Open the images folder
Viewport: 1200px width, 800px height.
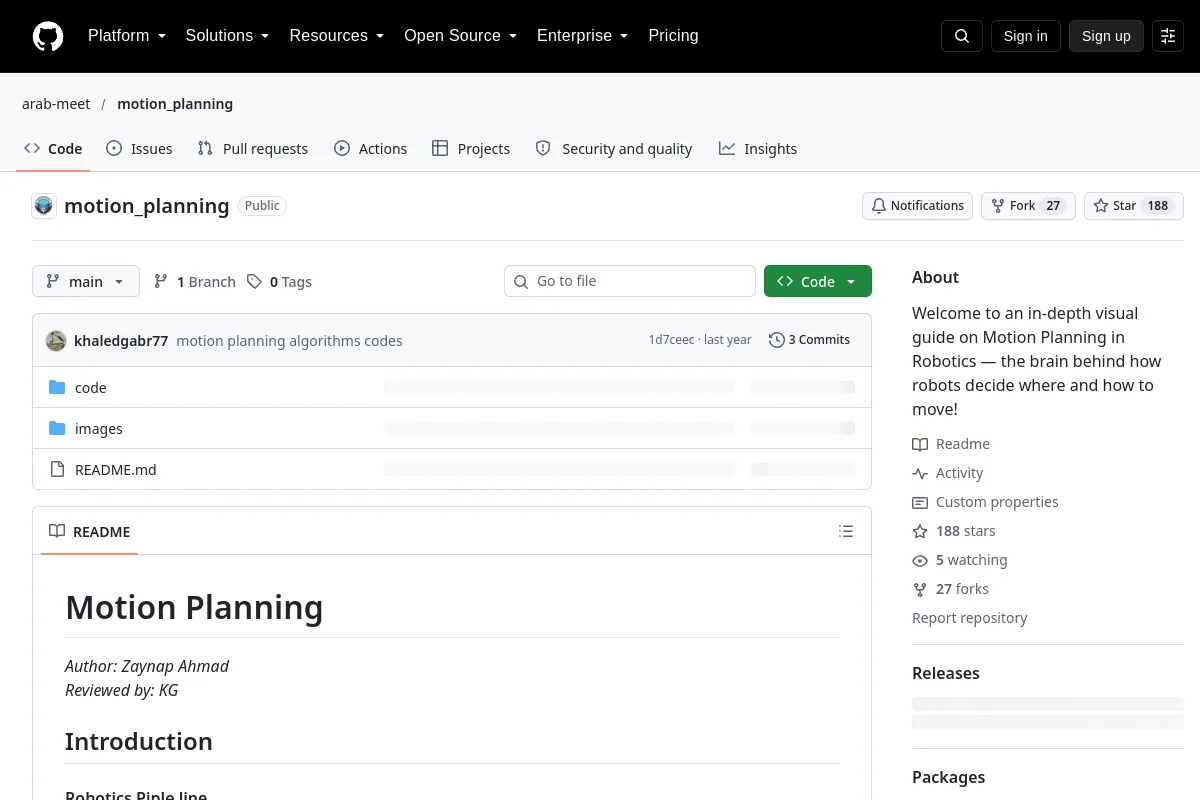point(99,429)
